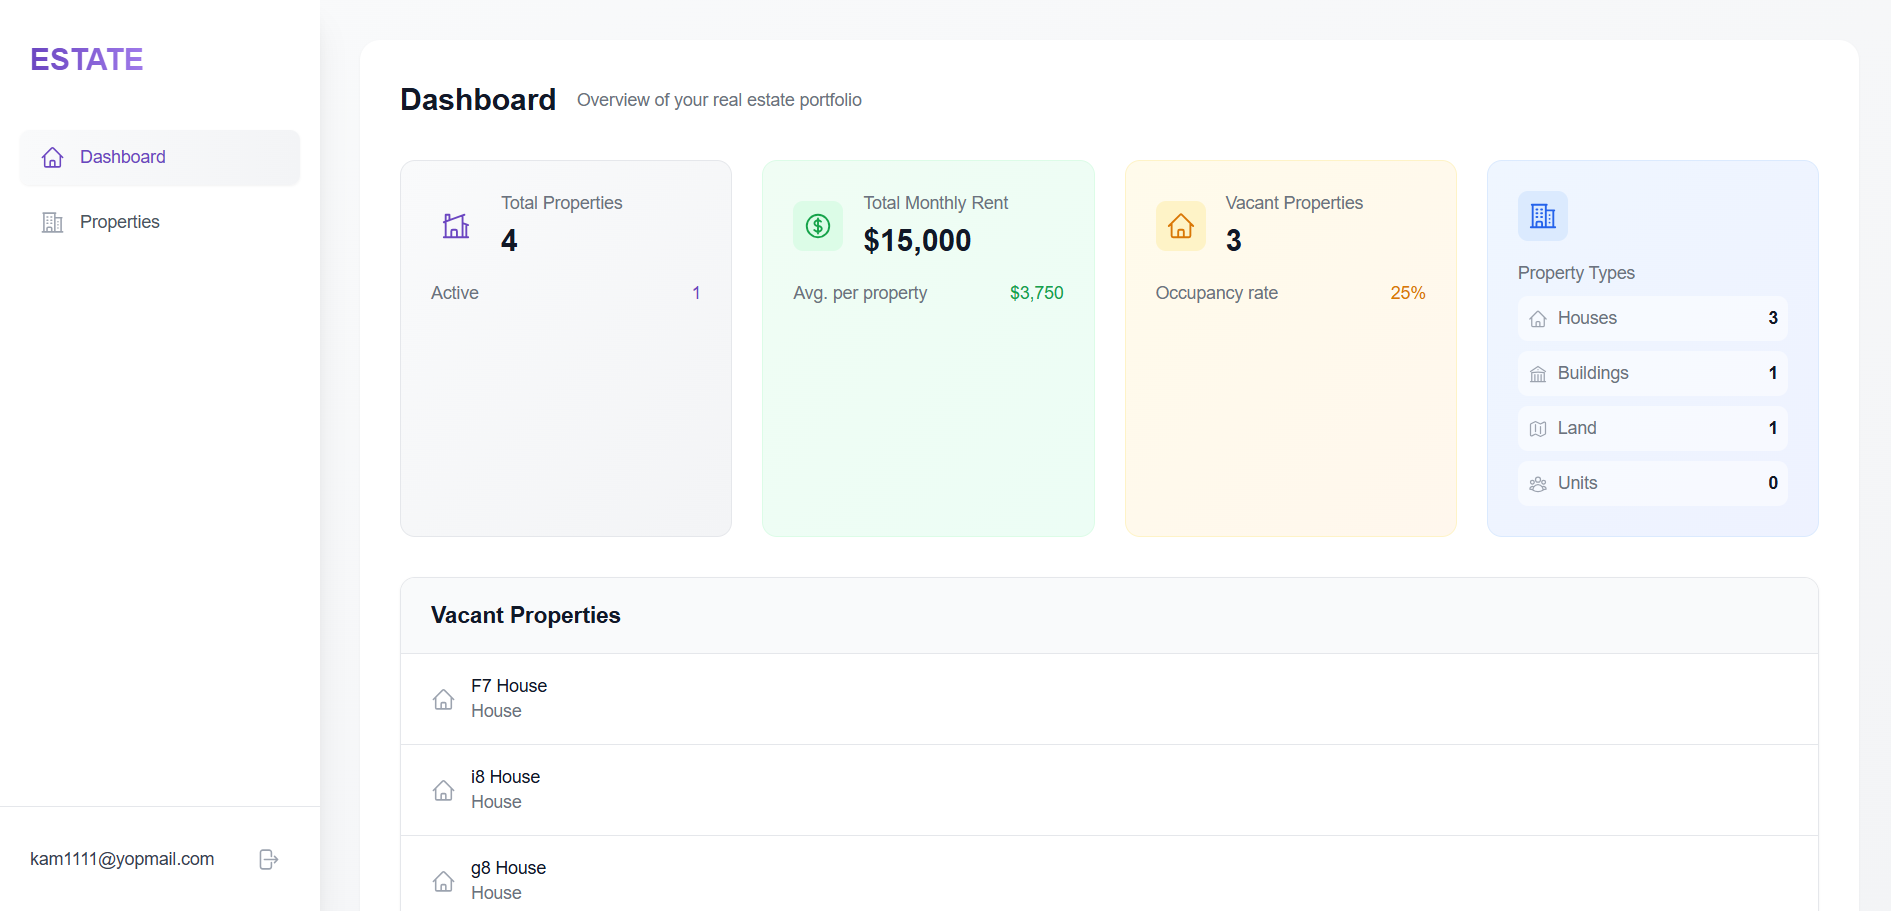Select the Units row label
This screenshot has height=911, width=1891.
click(1577, 483)
